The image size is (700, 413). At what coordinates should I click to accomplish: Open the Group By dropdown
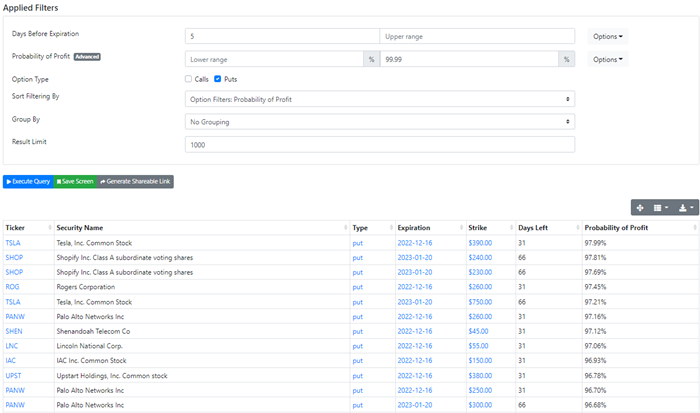pyautogui.click(x=380, y=121)
